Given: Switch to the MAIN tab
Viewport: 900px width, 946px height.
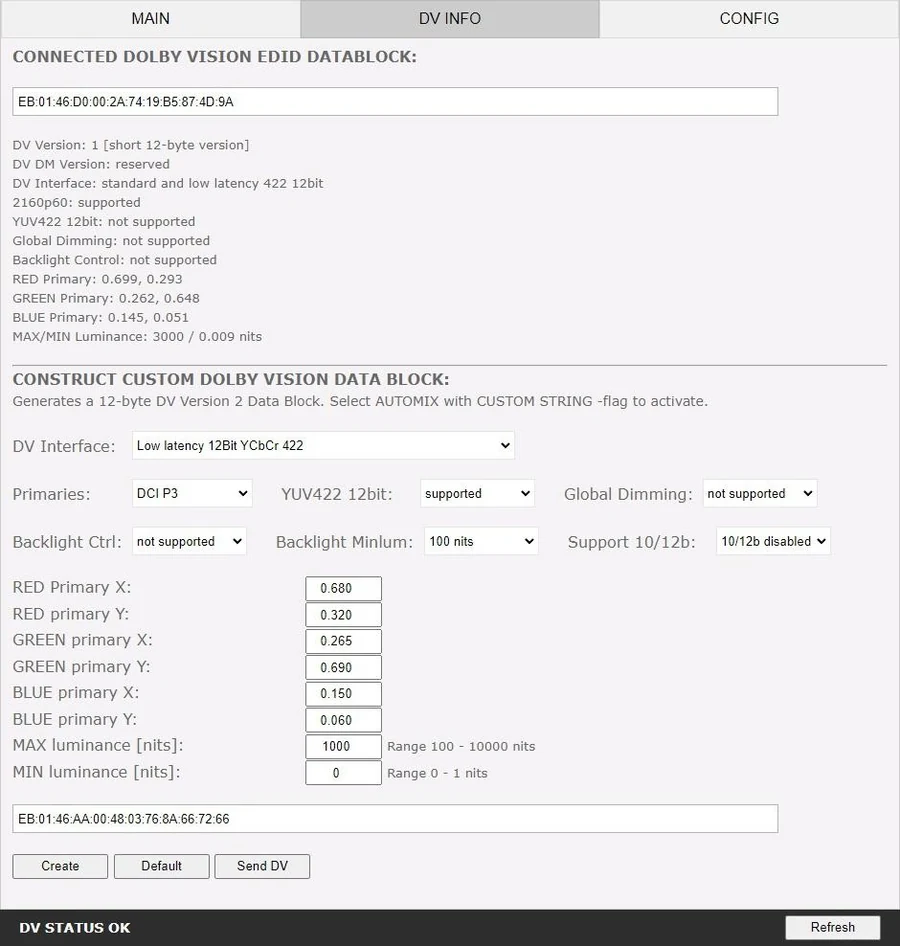Looking at the screenshot, I should tap(150, 19).
